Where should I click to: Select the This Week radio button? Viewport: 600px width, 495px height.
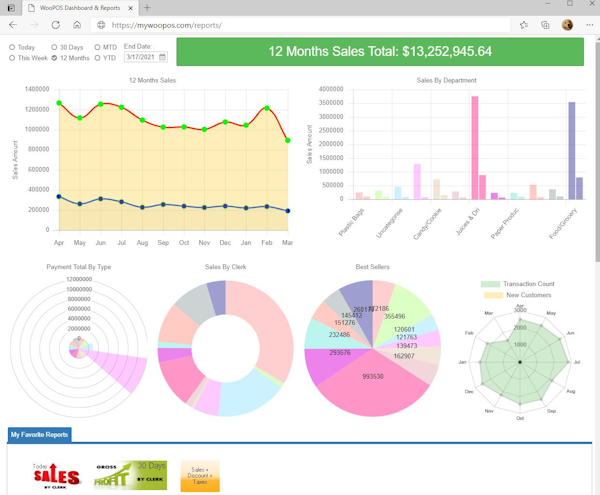point(12,58)
